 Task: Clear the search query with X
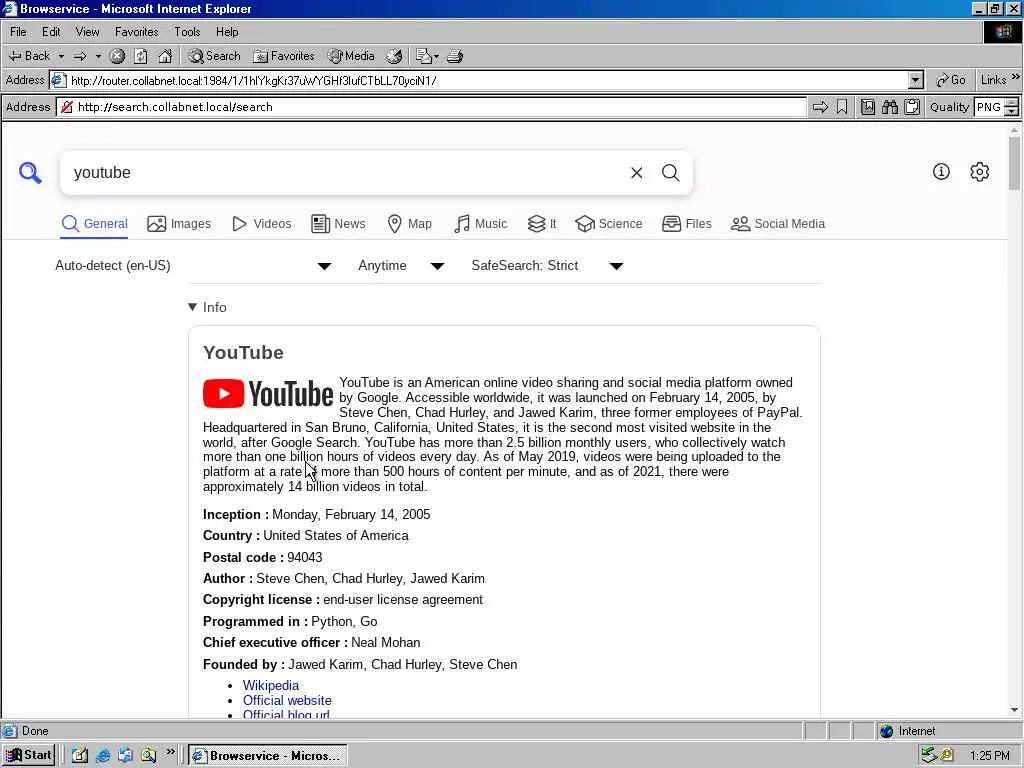[x=637, y=172]
